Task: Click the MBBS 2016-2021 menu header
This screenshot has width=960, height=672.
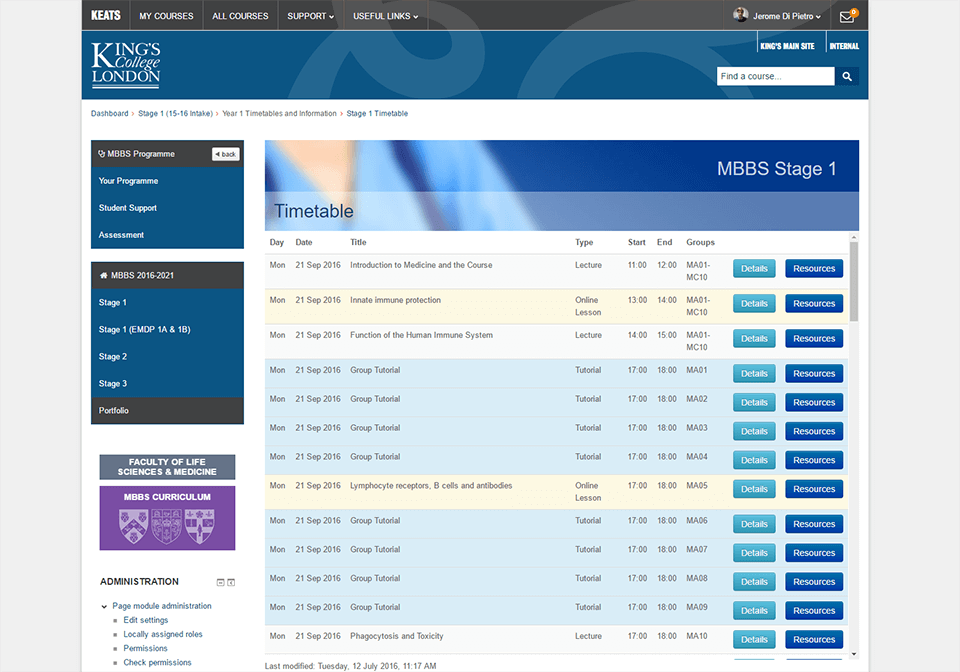Action: (x=167, y=275)
